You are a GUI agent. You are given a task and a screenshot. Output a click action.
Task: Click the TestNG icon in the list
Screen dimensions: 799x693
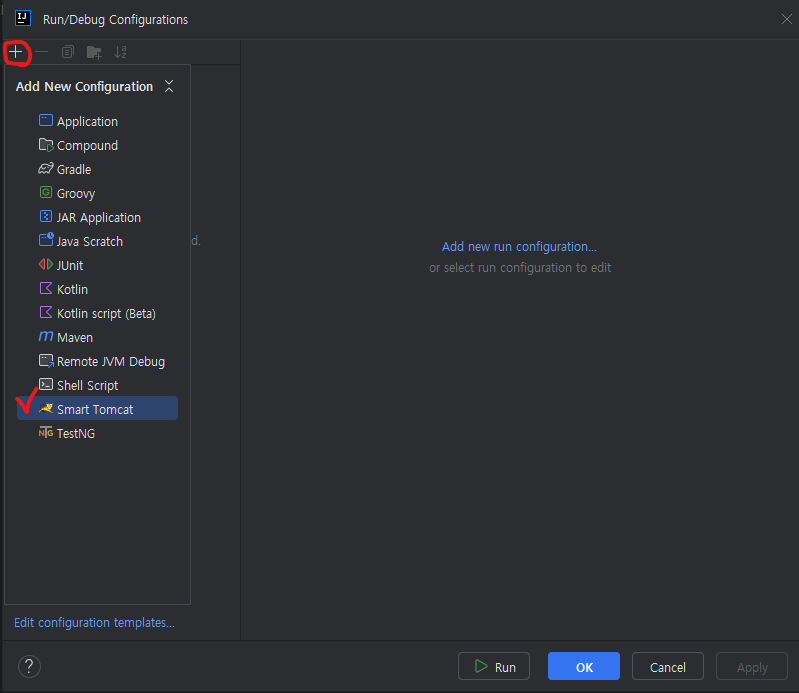(x=46, y=433)
